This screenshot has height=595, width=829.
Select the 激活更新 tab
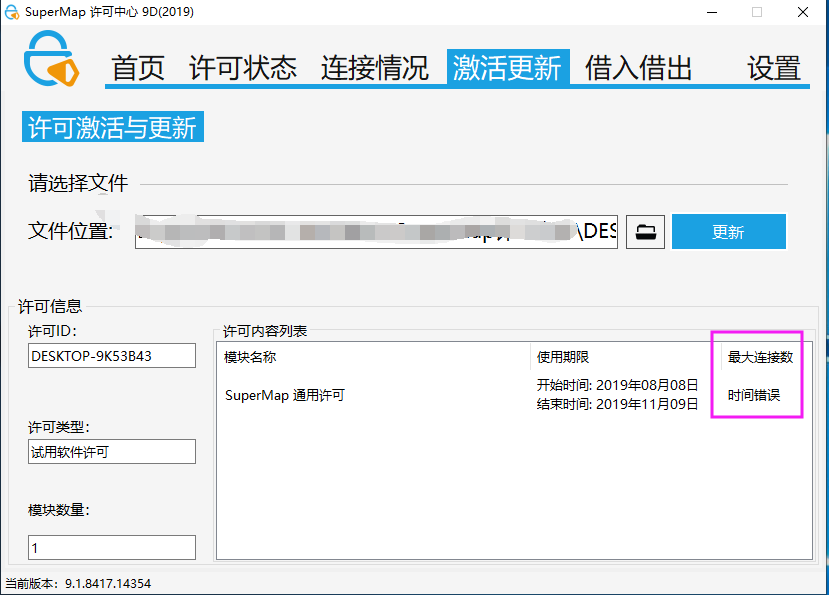coord(508,67)
